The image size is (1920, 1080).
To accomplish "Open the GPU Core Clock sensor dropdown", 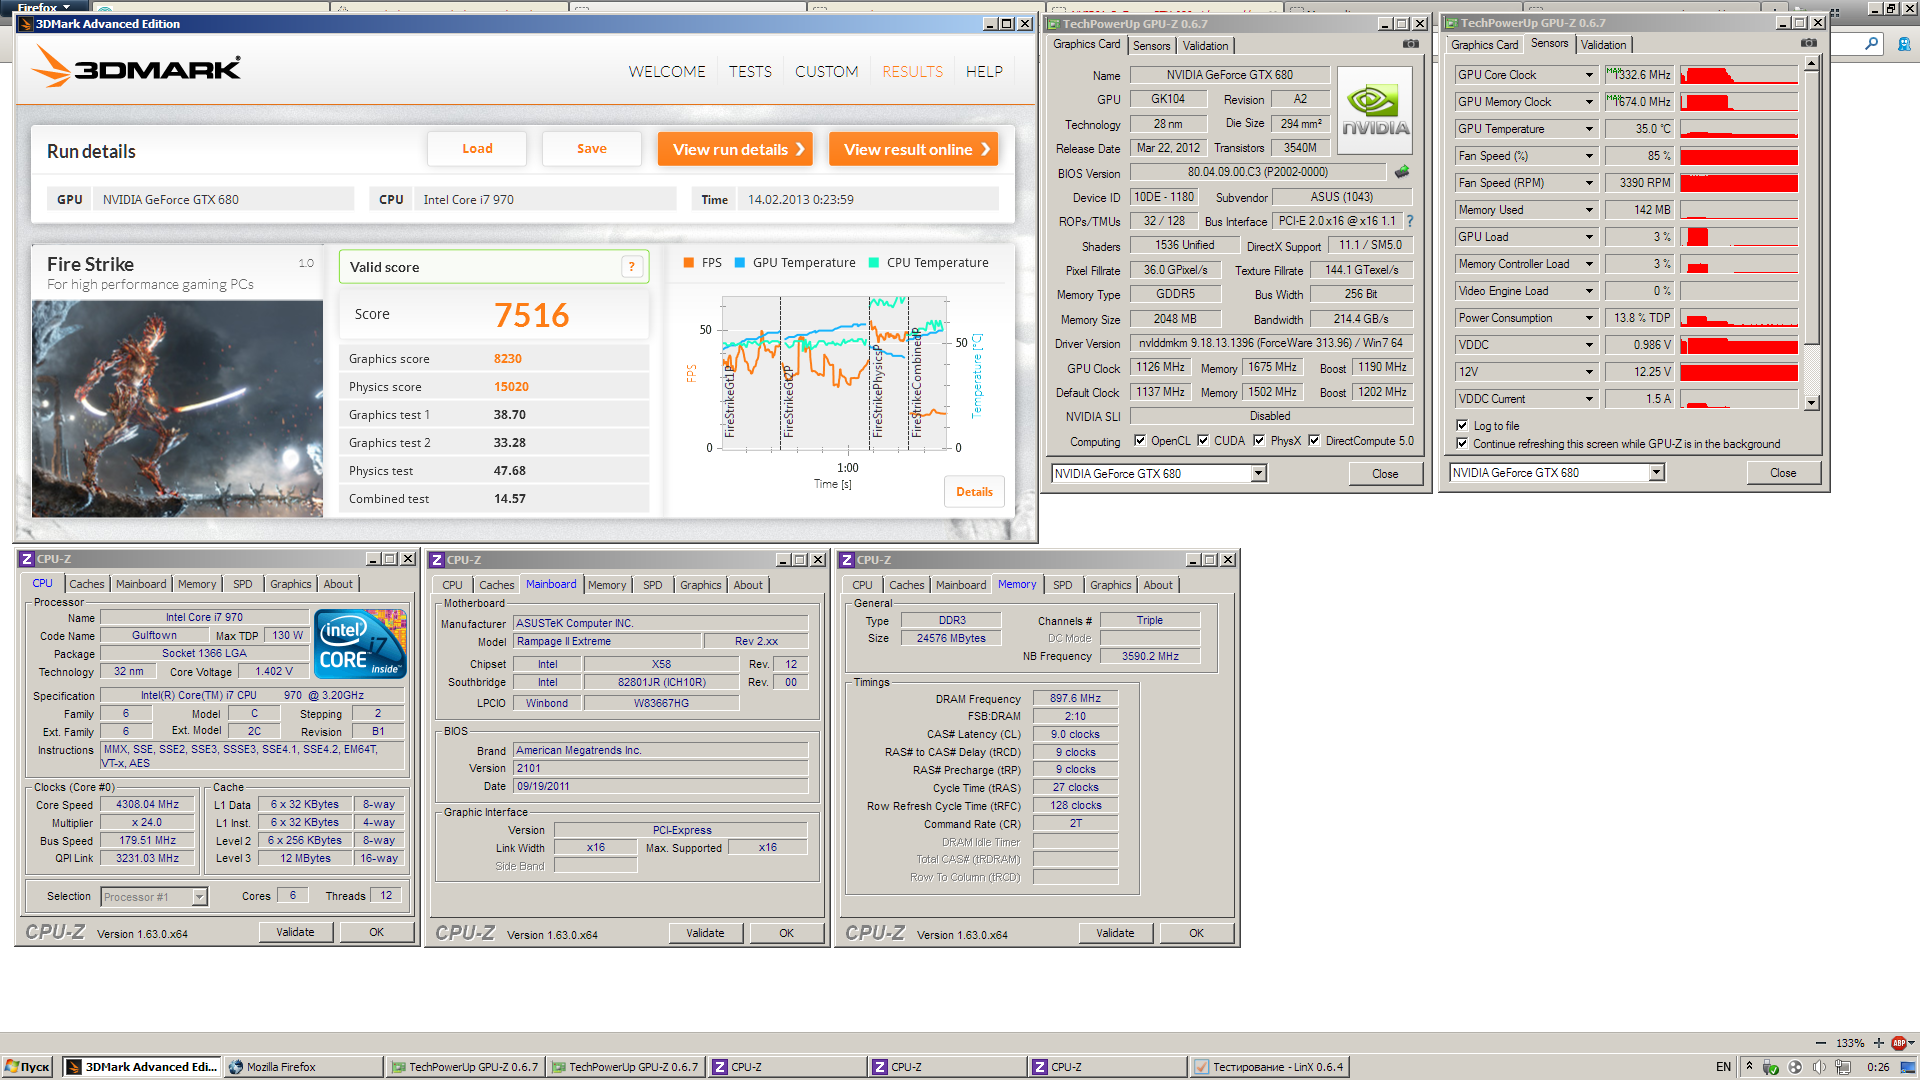I will coord(1589,75).
